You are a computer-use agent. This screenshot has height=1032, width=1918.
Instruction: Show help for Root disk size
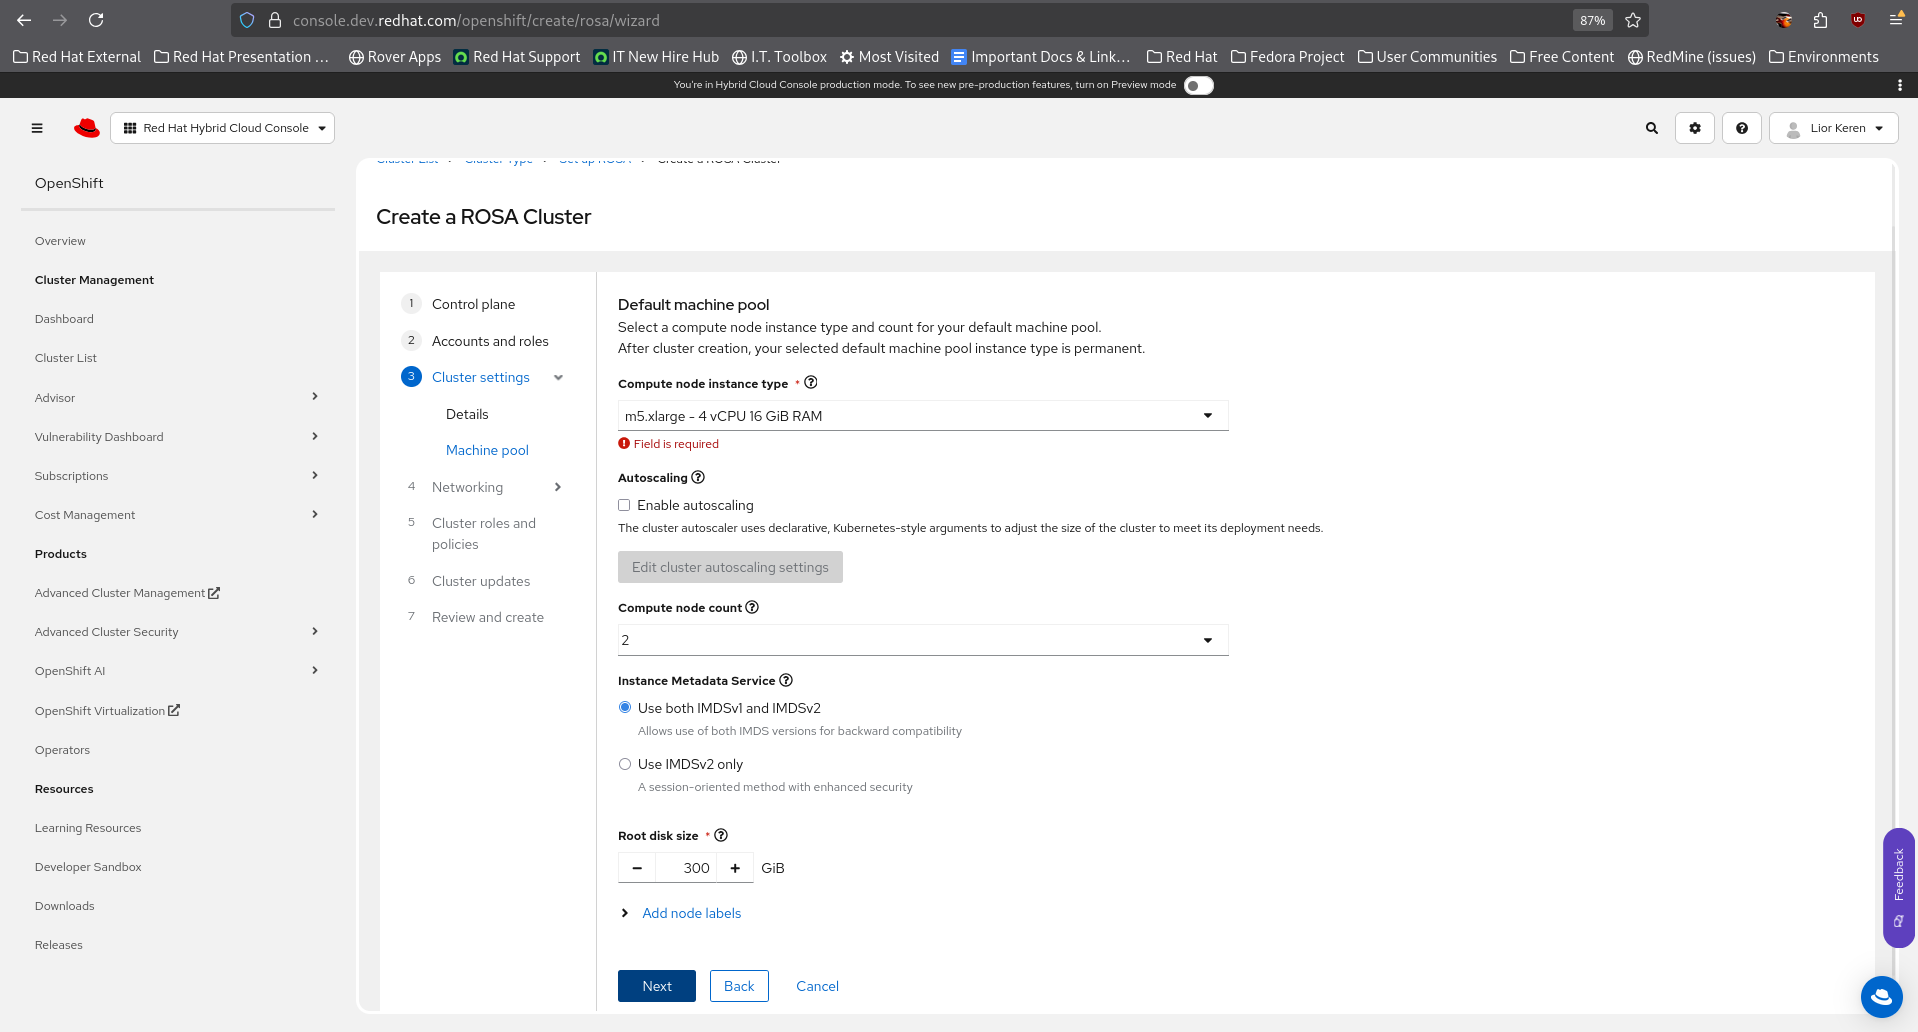721,836
